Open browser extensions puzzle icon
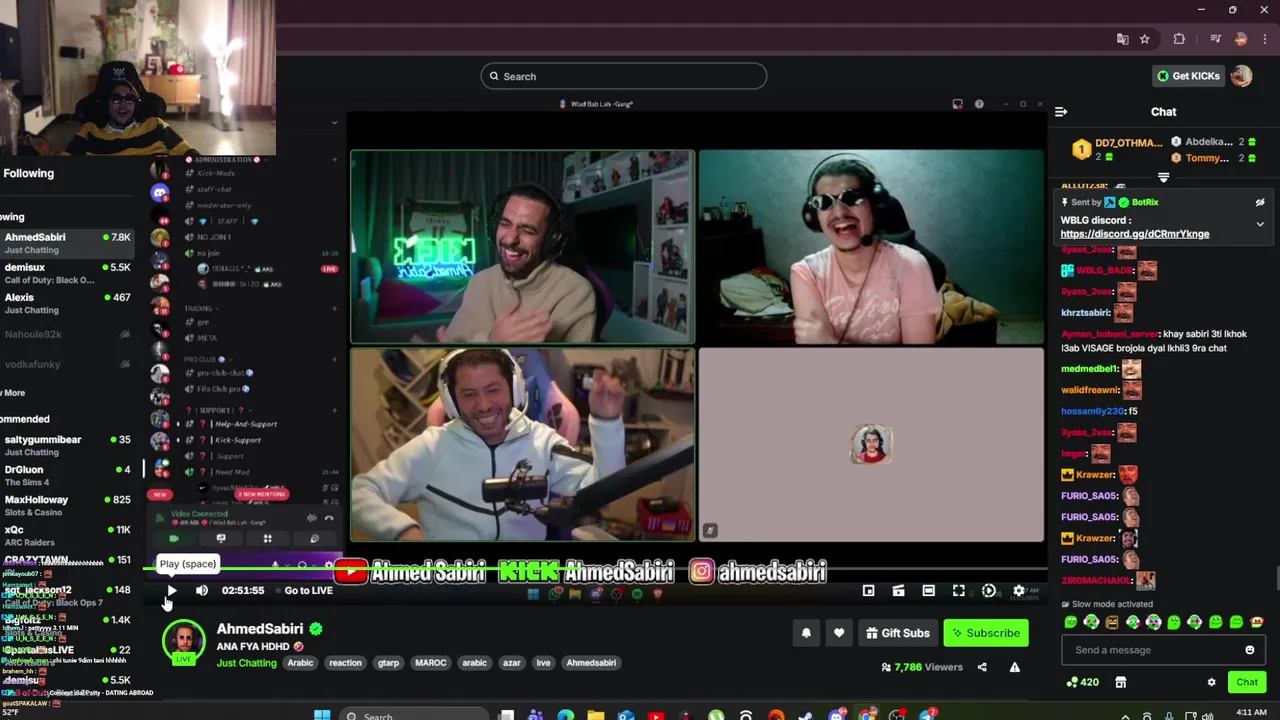 click(1179, 39)
